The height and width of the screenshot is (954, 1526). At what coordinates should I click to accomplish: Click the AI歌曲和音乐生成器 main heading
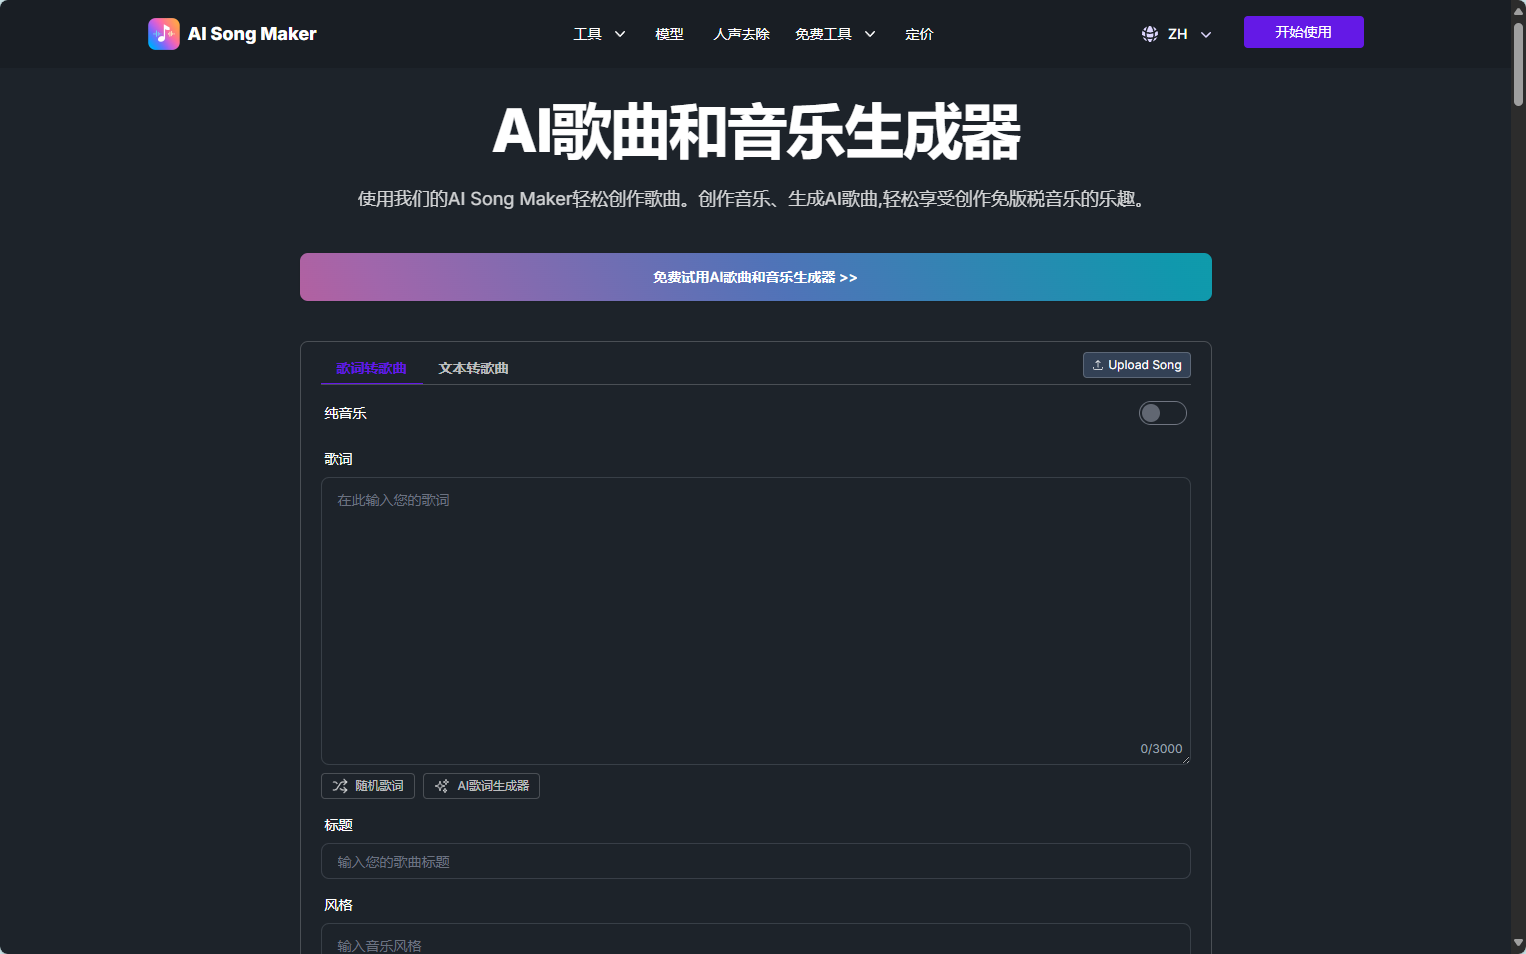[756, 132]
